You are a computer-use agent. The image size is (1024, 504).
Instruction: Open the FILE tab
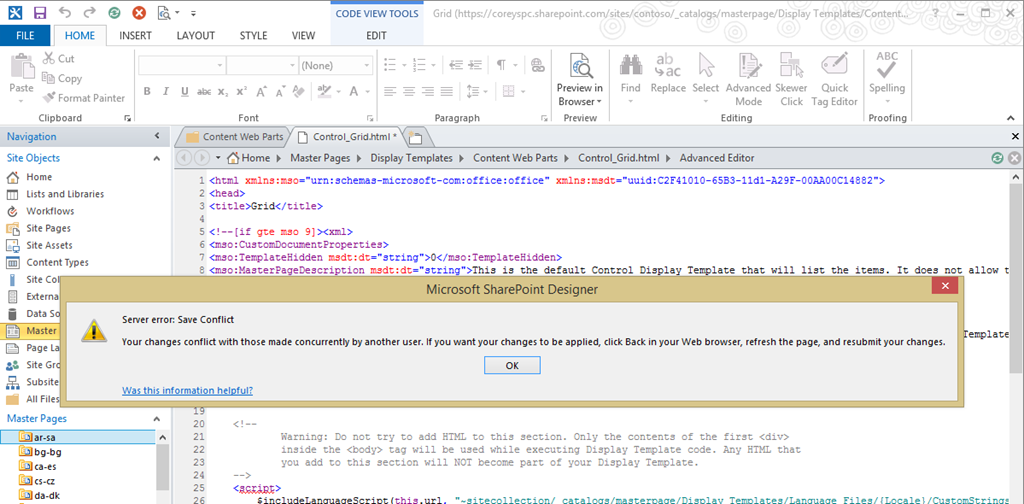[x=25, y=36]
